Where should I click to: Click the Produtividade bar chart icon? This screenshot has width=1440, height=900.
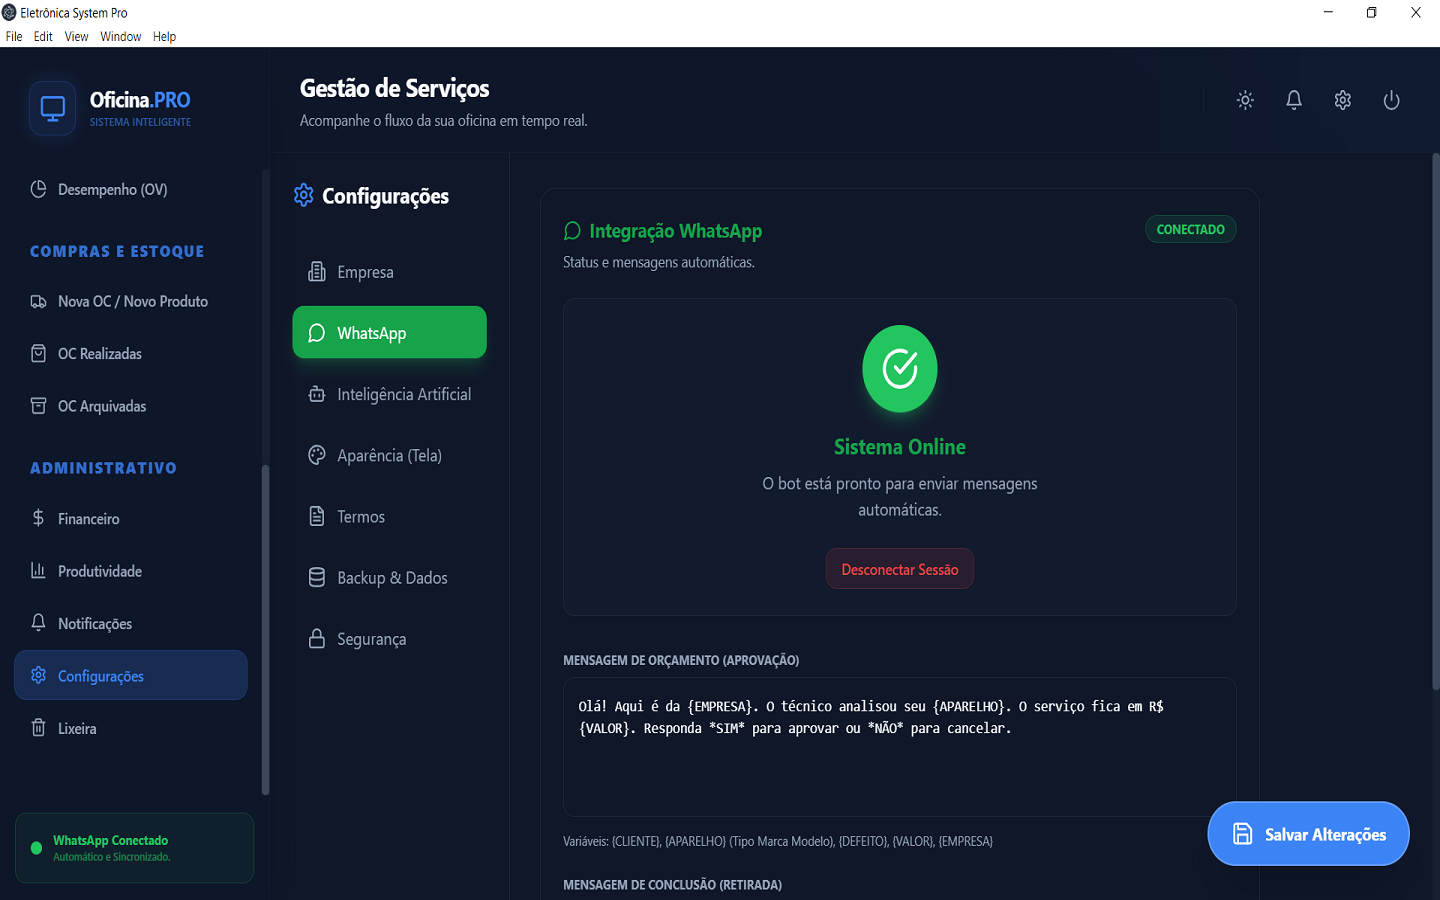coord(38,570)
